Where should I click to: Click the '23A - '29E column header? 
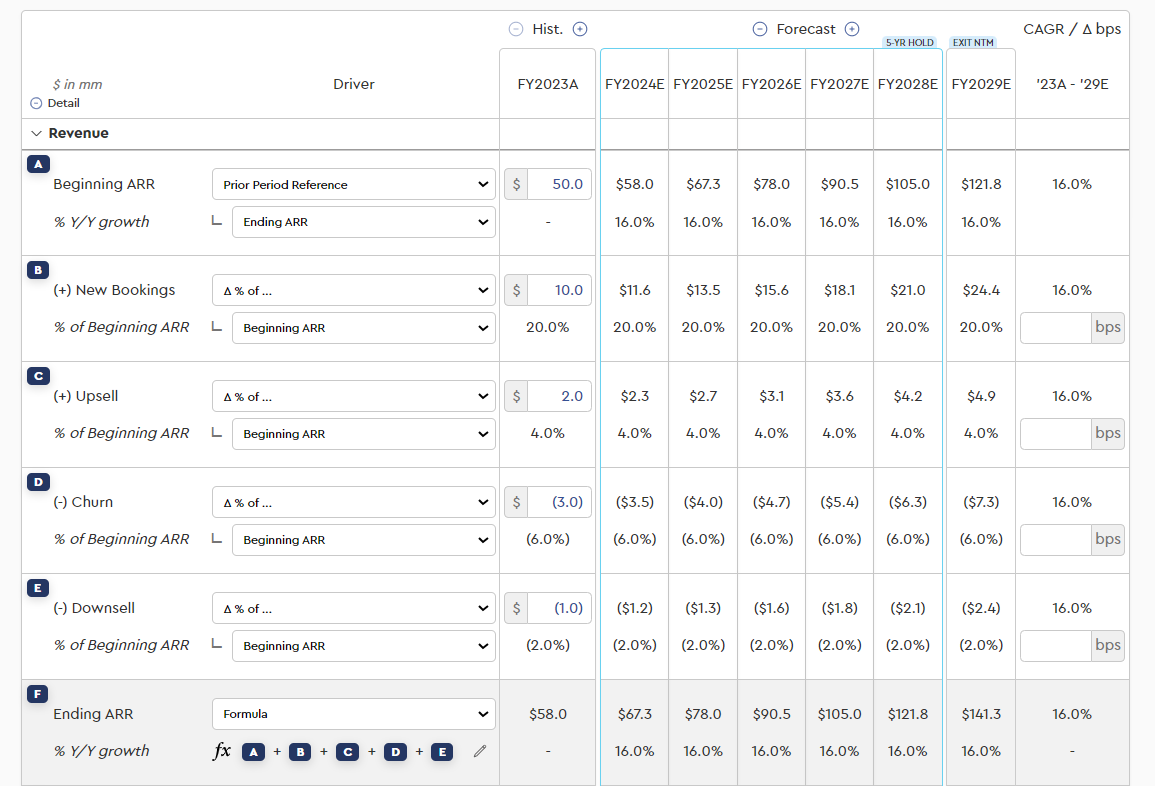[1072, 84]
